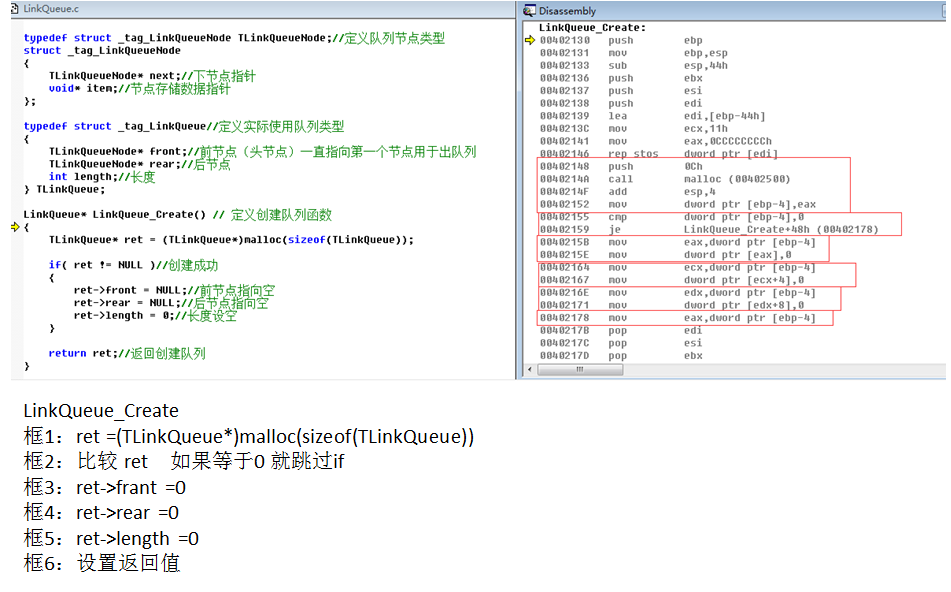Click the 框3 note ret->frant =0
This screenshot has height=592, width=951.
104,487
